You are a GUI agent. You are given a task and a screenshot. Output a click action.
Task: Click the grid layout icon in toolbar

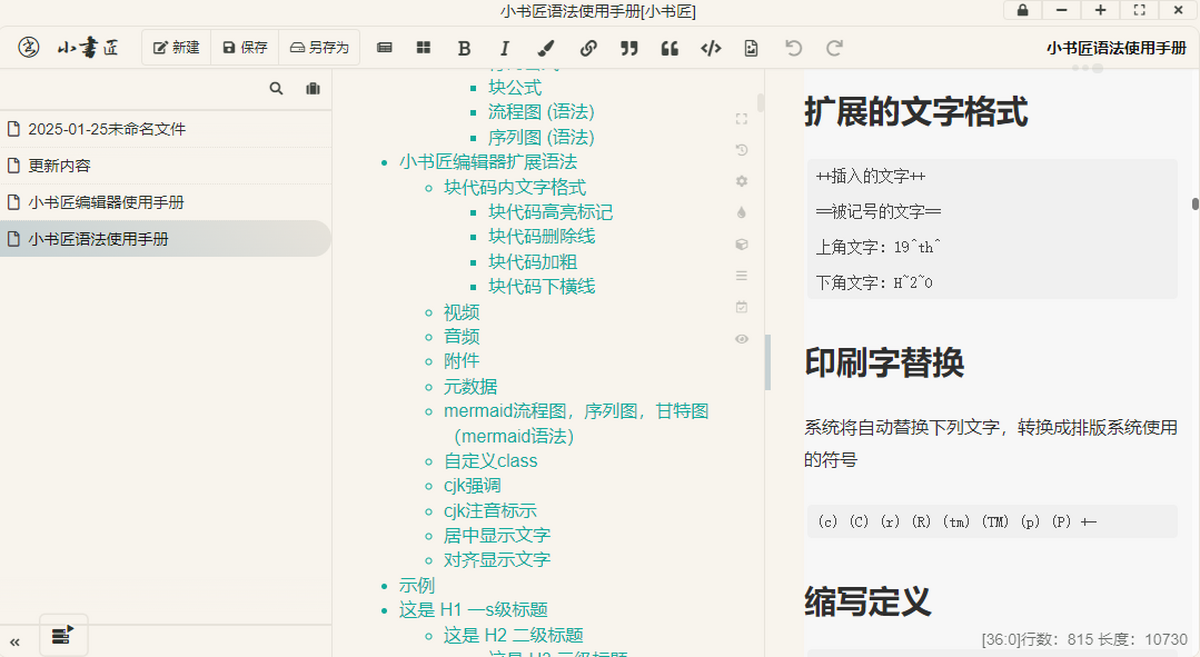coord(424,48)
